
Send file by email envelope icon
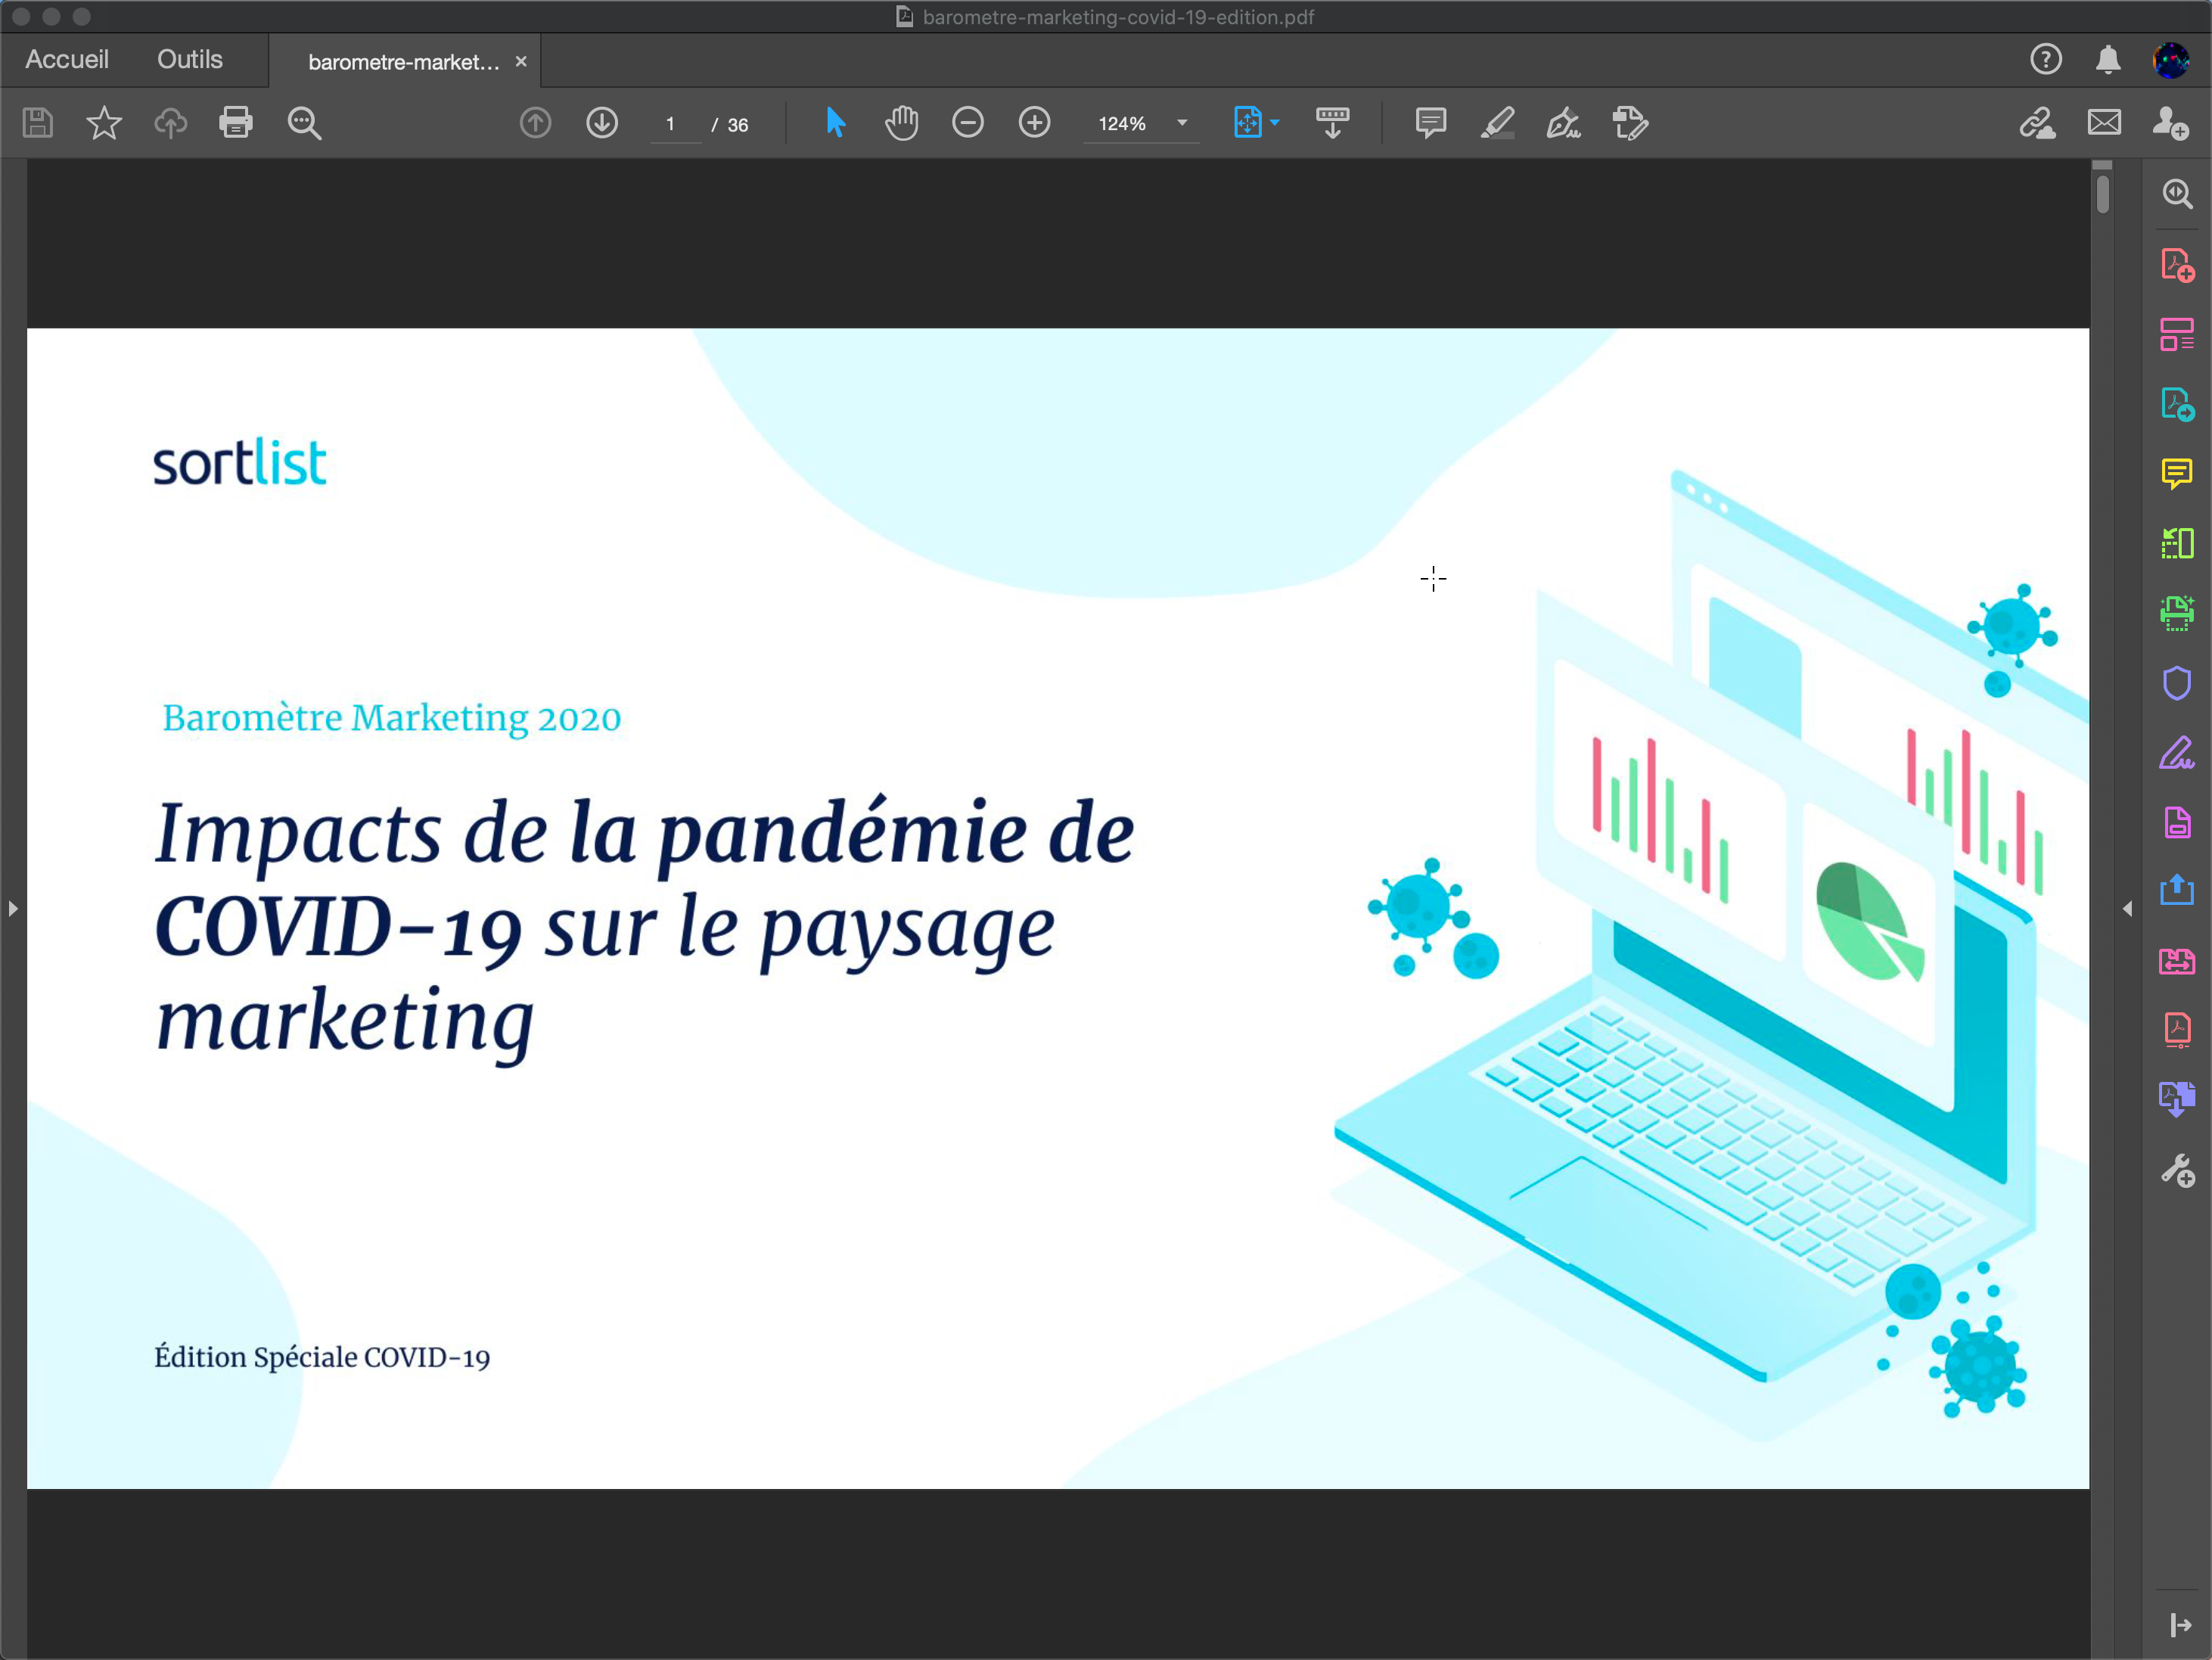coord(2104,123)
